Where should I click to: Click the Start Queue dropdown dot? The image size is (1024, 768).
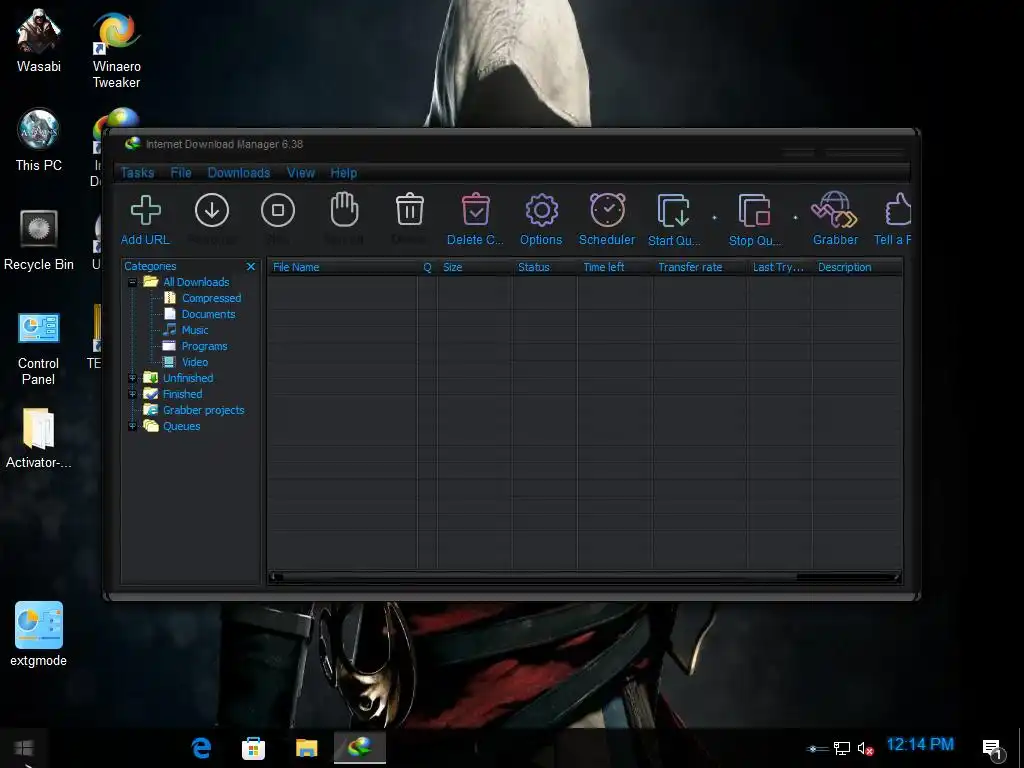coord(714,217)
